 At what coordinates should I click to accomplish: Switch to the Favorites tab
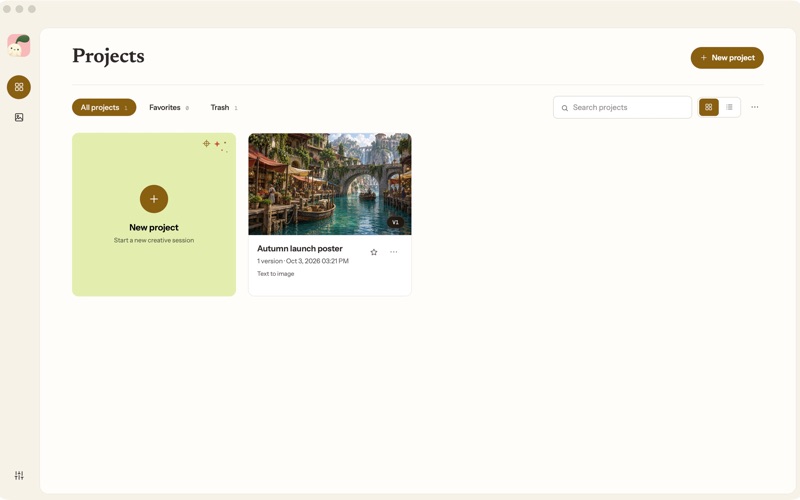pos(169,107)
